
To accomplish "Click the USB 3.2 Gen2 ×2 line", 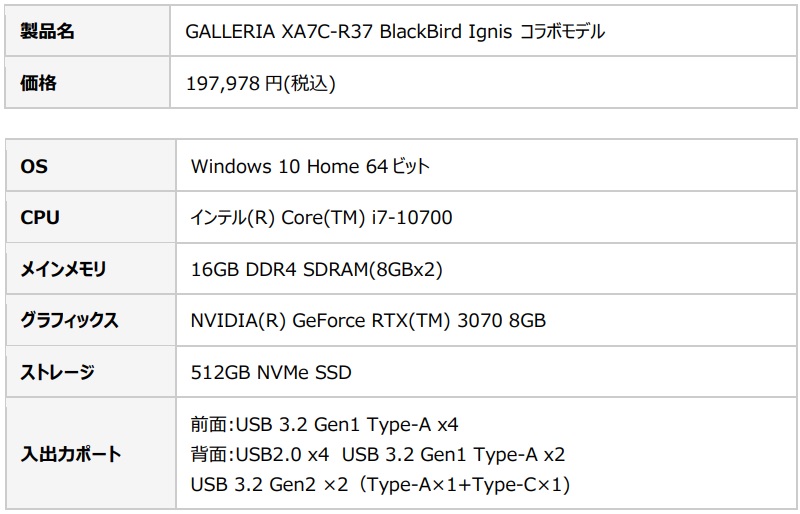I will [x=379, y=484].
